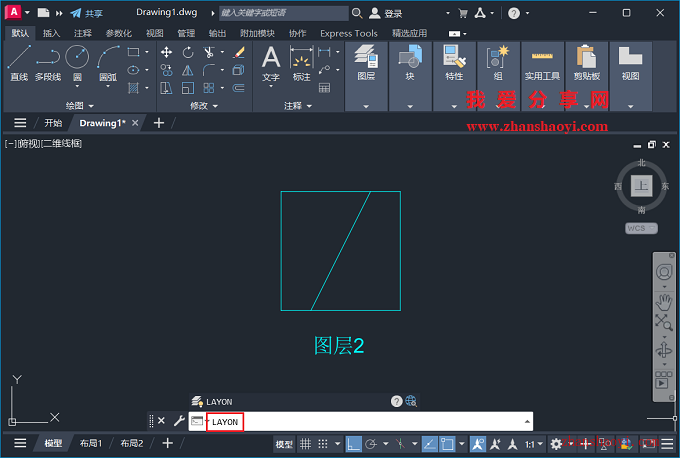Open the Dimension (标注) tool

pyautogui.click(x=301, y=63)
